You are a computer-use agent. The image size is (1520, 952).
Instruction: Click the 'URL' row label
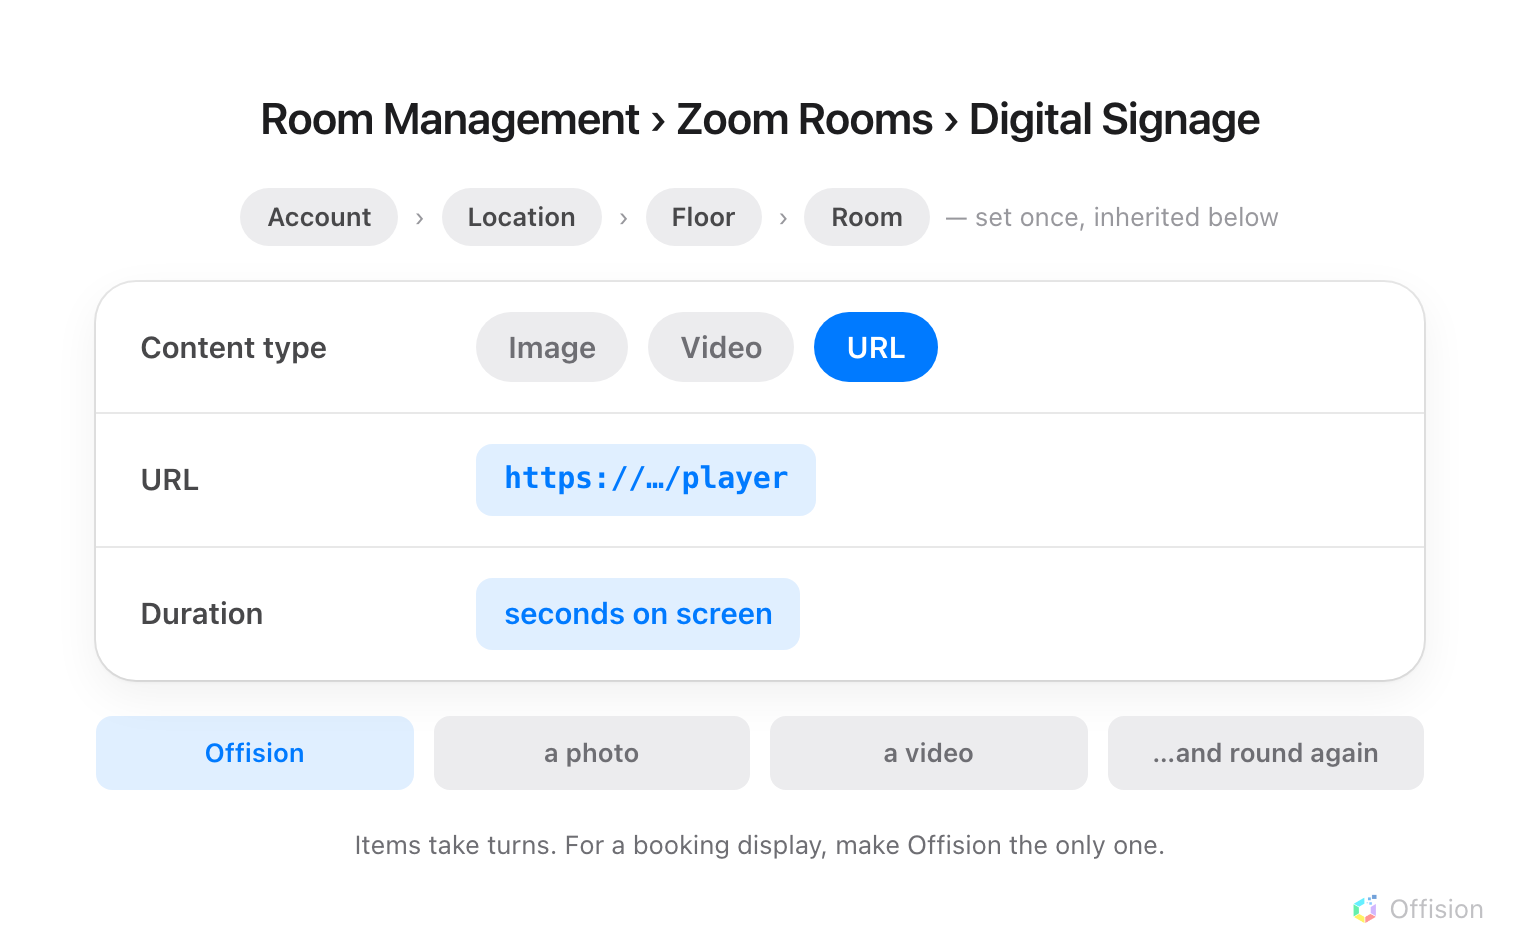(x=170, y=480)
